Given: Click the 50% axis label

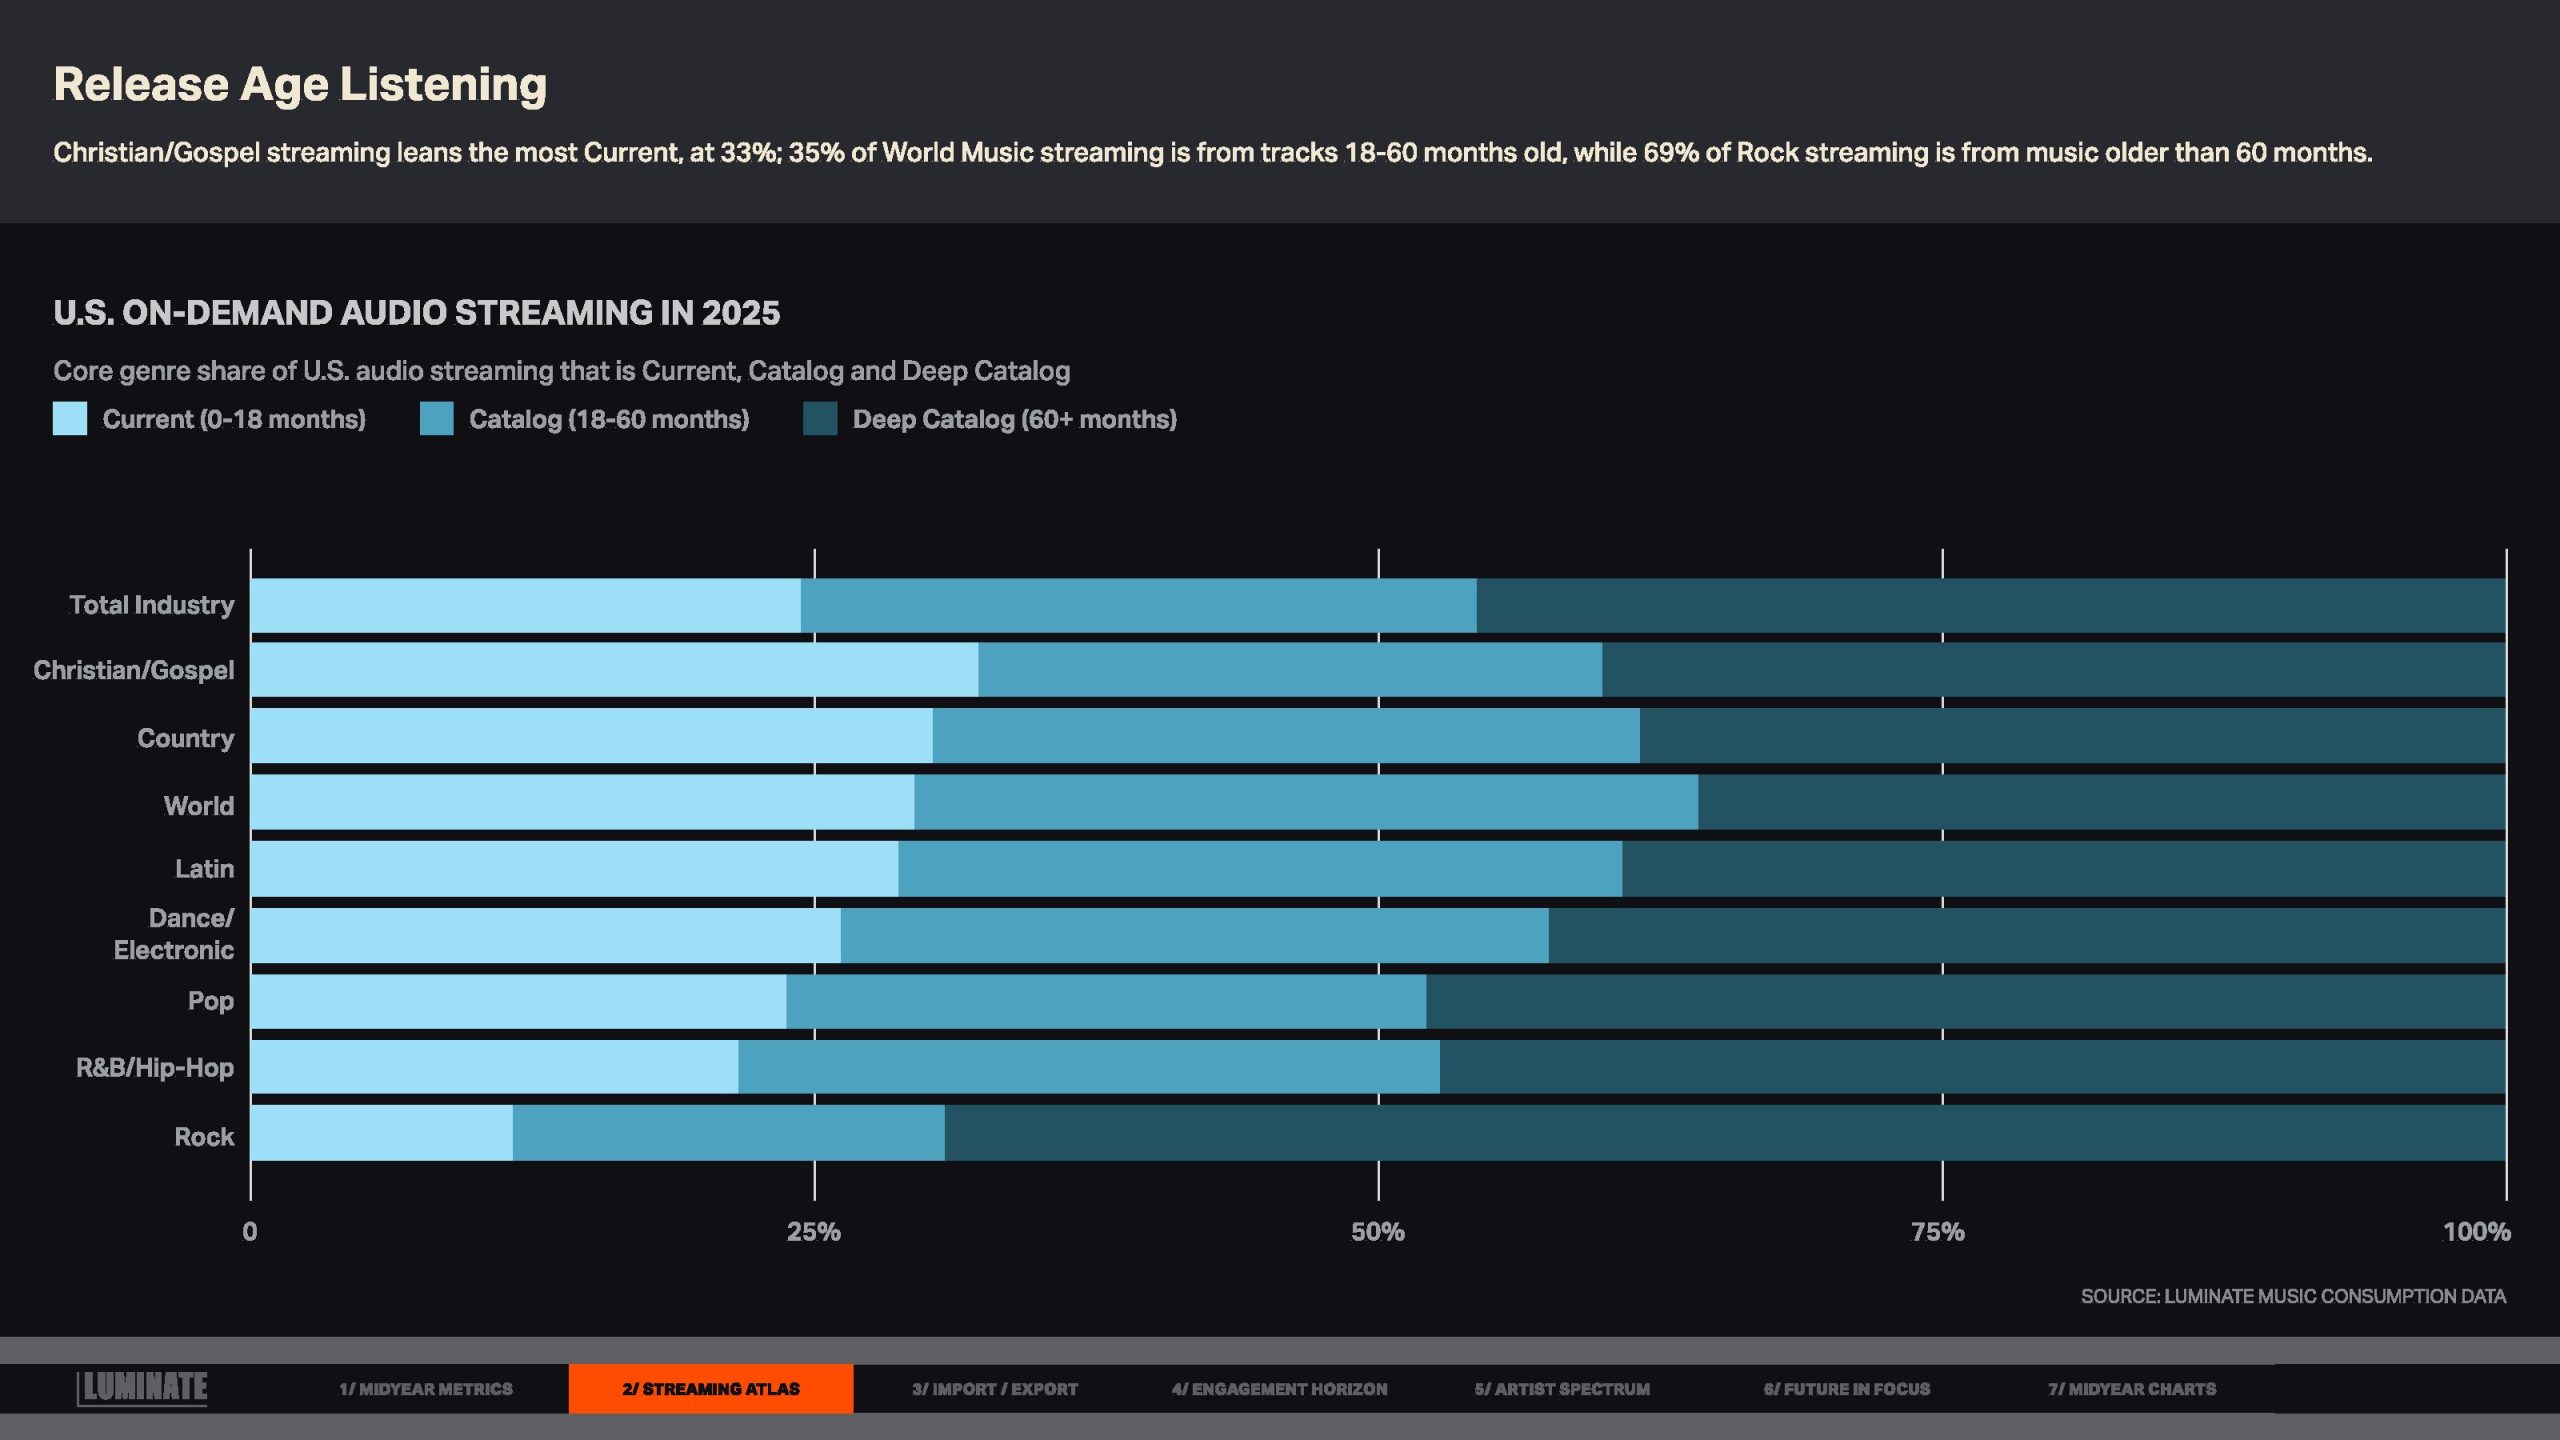Looking at the screenshot, I should [1377, 1232].
